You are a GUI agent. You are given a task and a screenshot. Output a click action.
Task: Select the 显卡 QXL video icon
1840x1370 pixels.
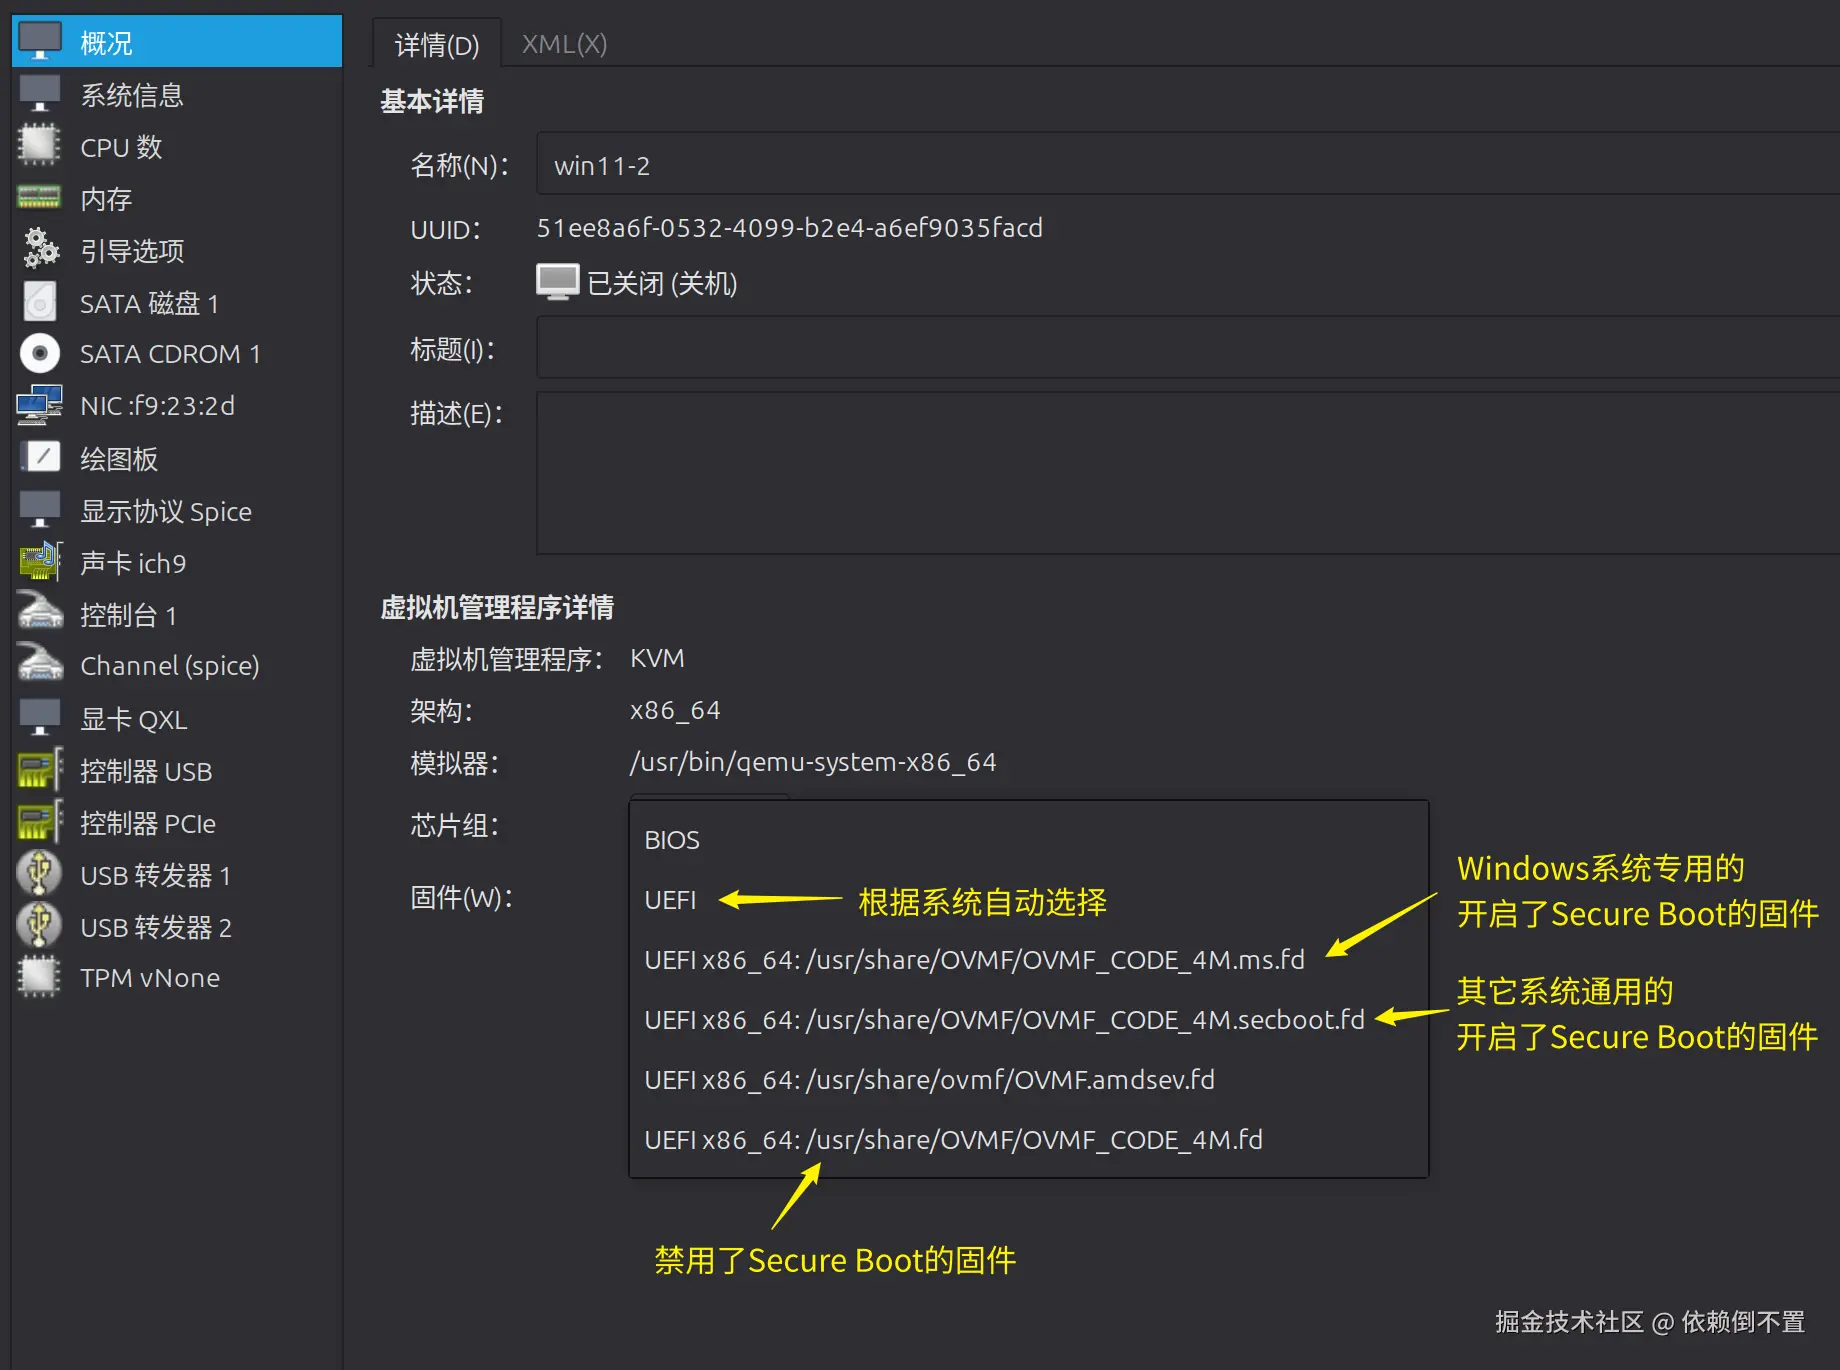coord(40,718)
